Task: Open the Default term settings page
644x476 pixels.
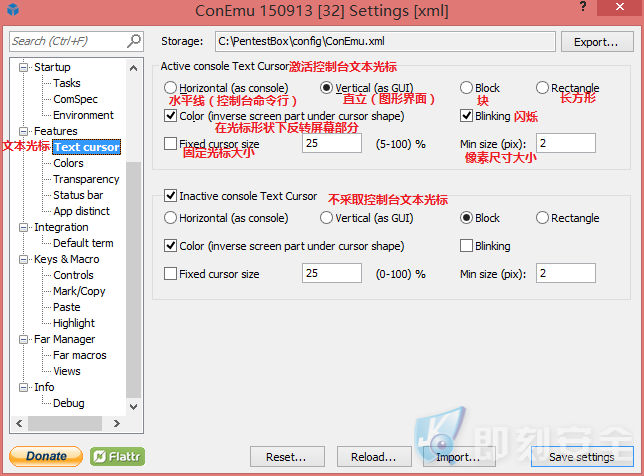Action: [x=83, y=243]
